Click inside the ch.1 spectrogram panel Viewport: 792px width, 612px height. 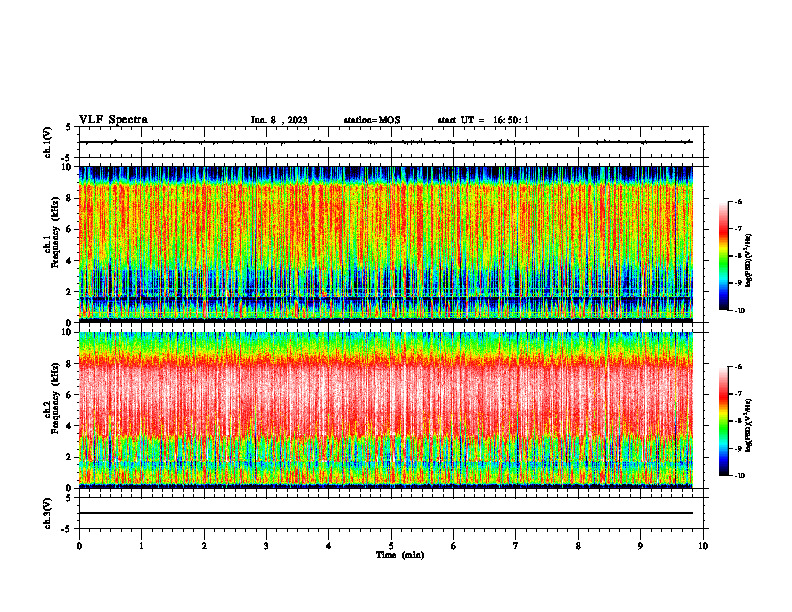point(386,244)
